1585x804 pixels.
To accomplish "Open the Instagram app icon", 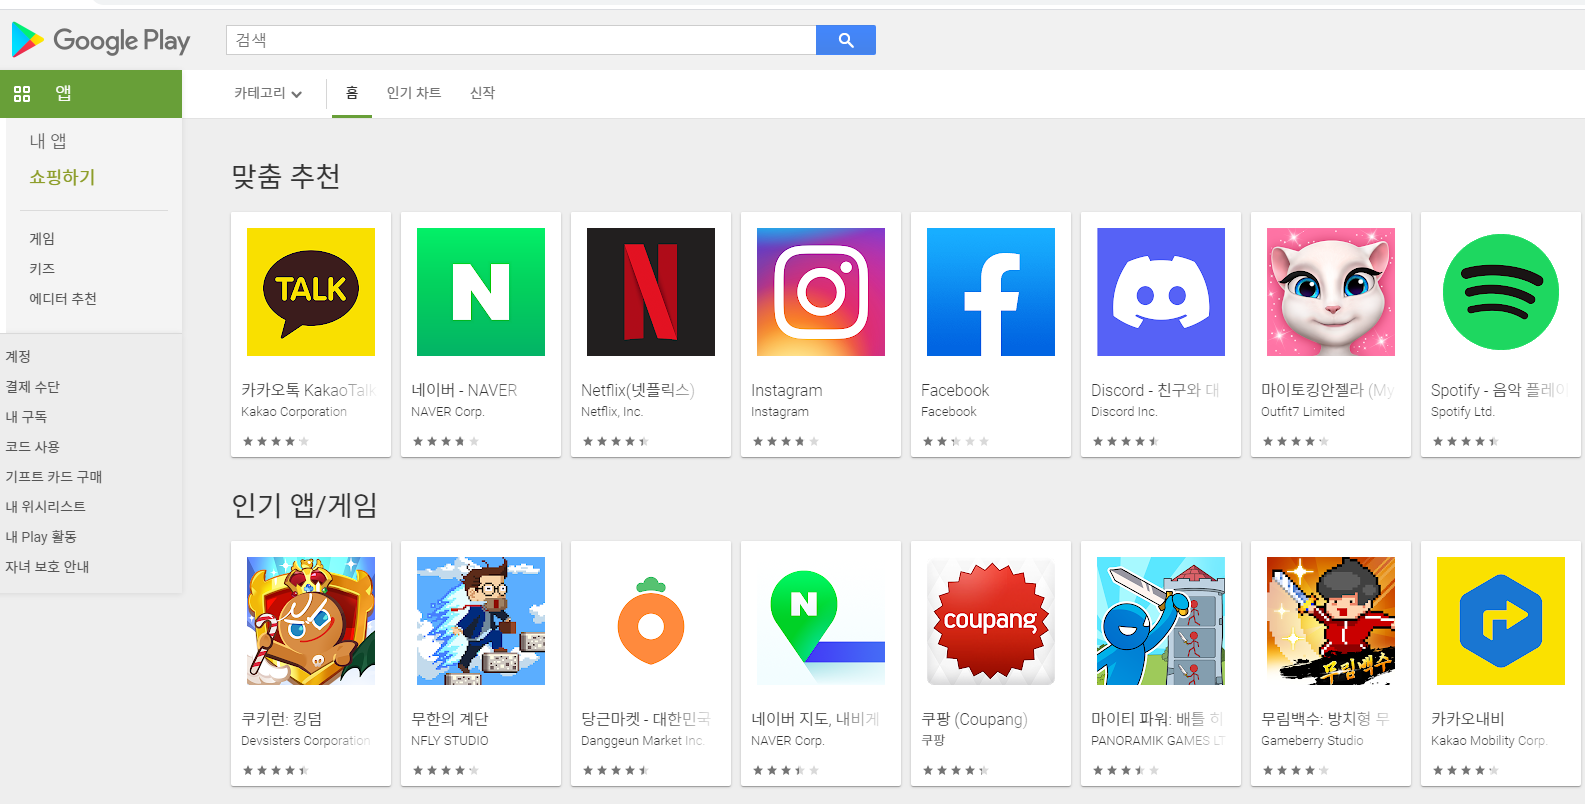I will point(821,292).
